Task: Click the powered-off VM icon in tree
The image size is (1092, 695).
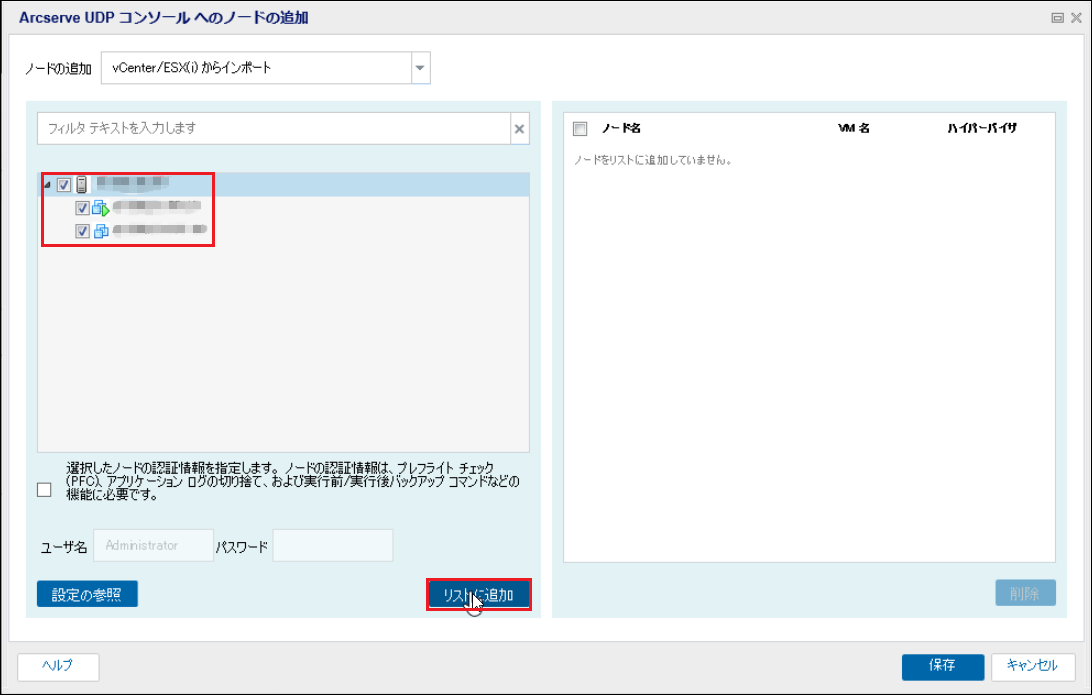Action: [100, 232]
